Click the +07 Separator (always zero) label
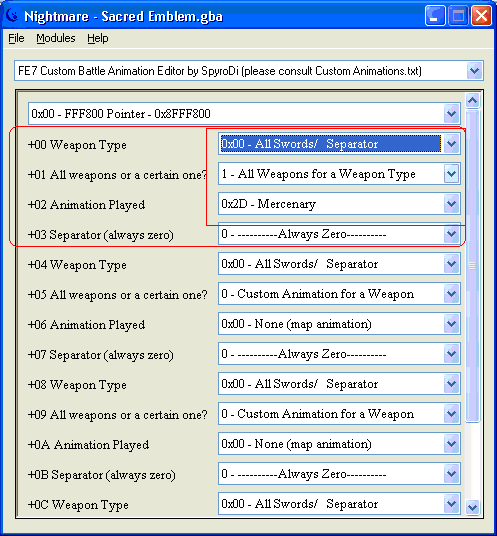The width and height of the screenshot is (497, 536). pyautogui.click(x=101, y=355)
